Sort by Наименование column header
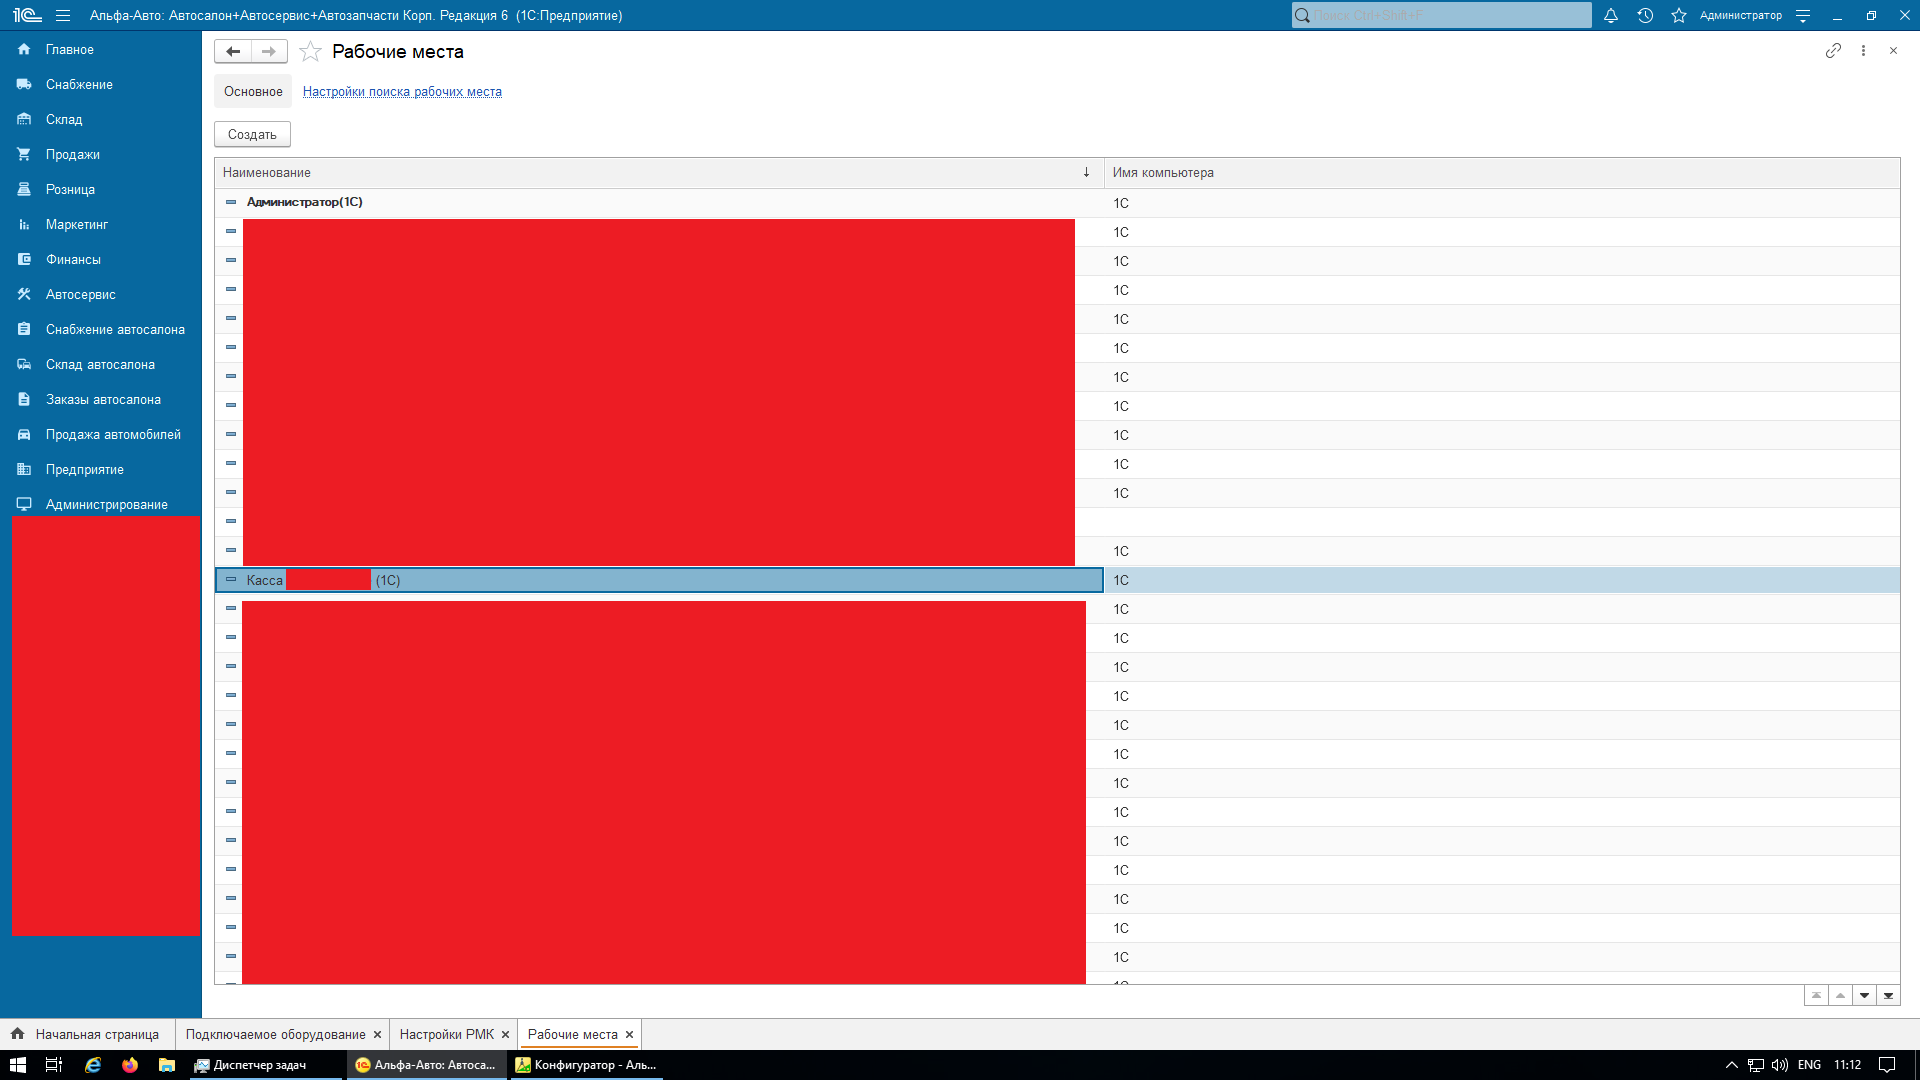1920x1080 pixels. [x=659, y=172]
